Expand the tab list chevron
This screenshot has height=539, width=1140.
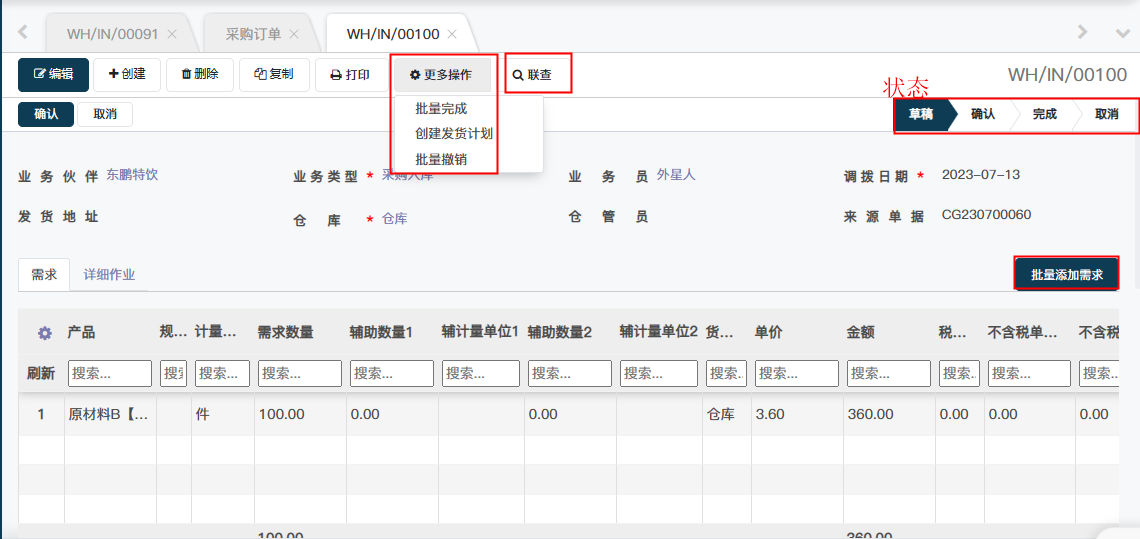[1122, 33]
